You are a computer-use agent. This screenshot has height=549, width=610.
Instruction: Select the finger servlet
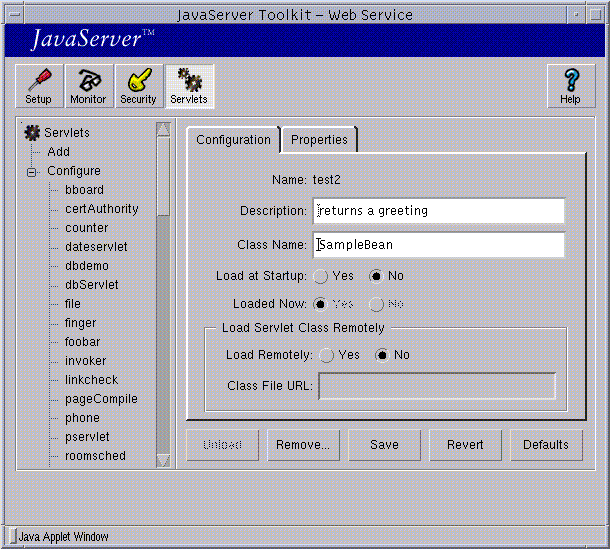(x=80, y=323)
